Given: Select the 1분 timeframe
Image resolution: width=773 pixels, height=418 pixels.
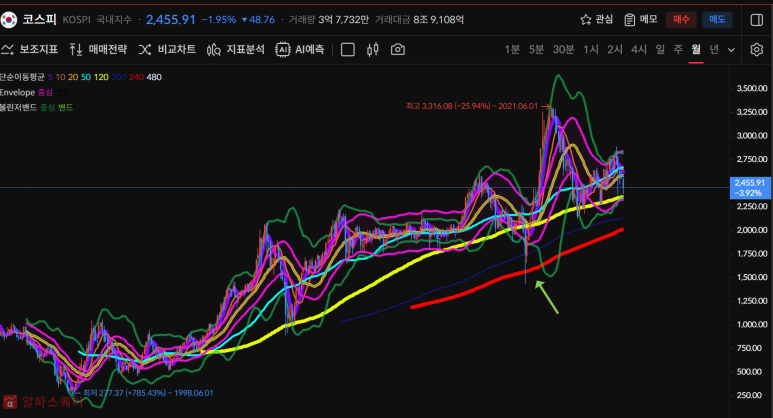Looking at the screenshot, I should (512, 49).
